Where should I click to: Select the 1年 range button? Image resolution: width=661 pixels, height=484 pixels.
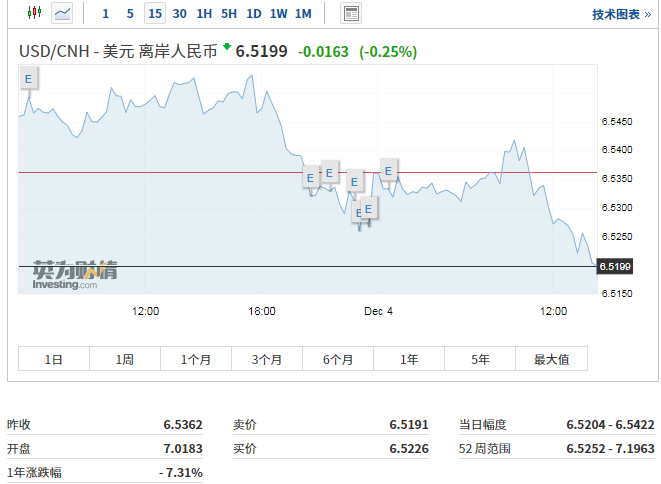click(409, 359)
